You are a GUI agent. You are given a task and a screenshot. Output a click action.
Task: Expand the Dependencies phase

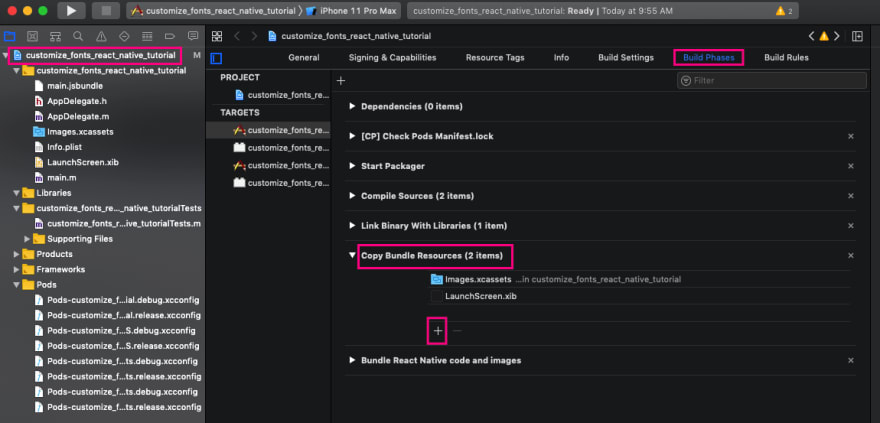pyautogui.click(x=352, y=106)
